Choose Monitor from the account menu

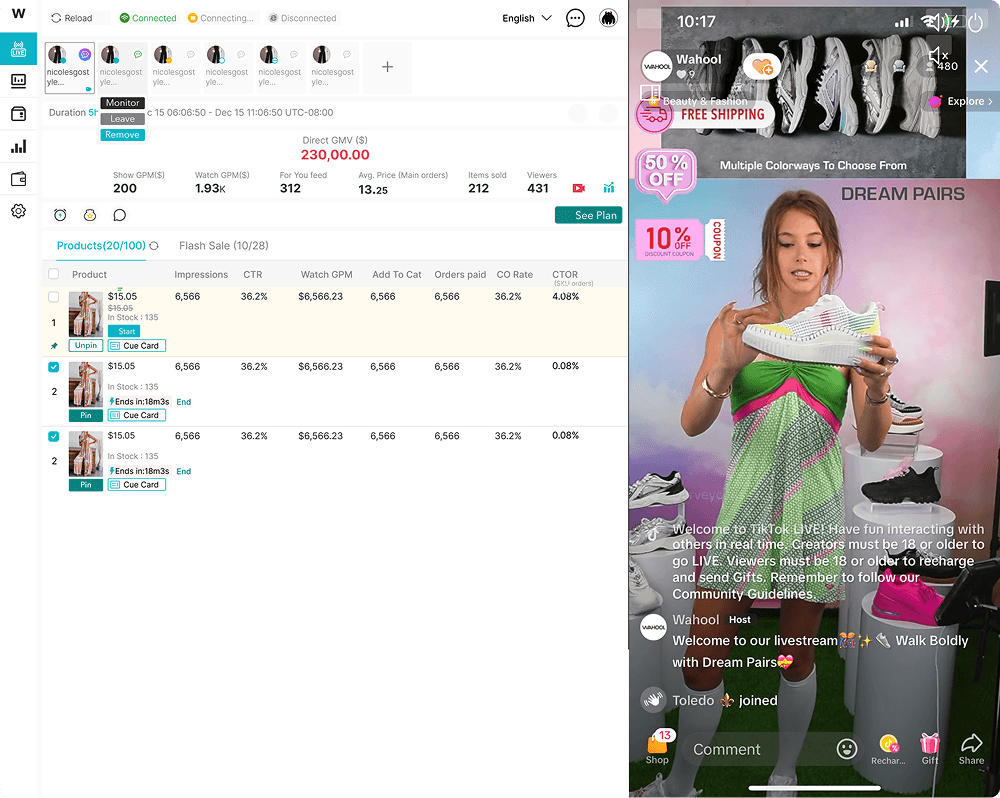pos(122,103)
